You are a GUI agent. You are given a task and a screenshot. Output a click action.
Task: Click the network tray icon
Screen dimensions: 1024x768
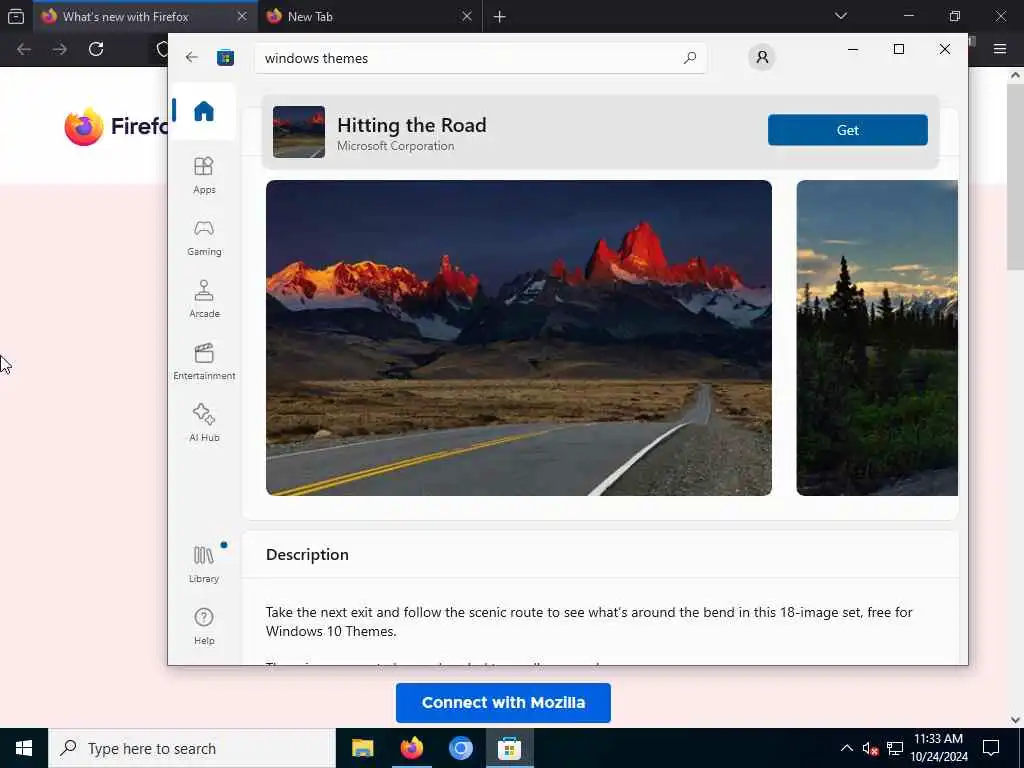coord(895,748)
